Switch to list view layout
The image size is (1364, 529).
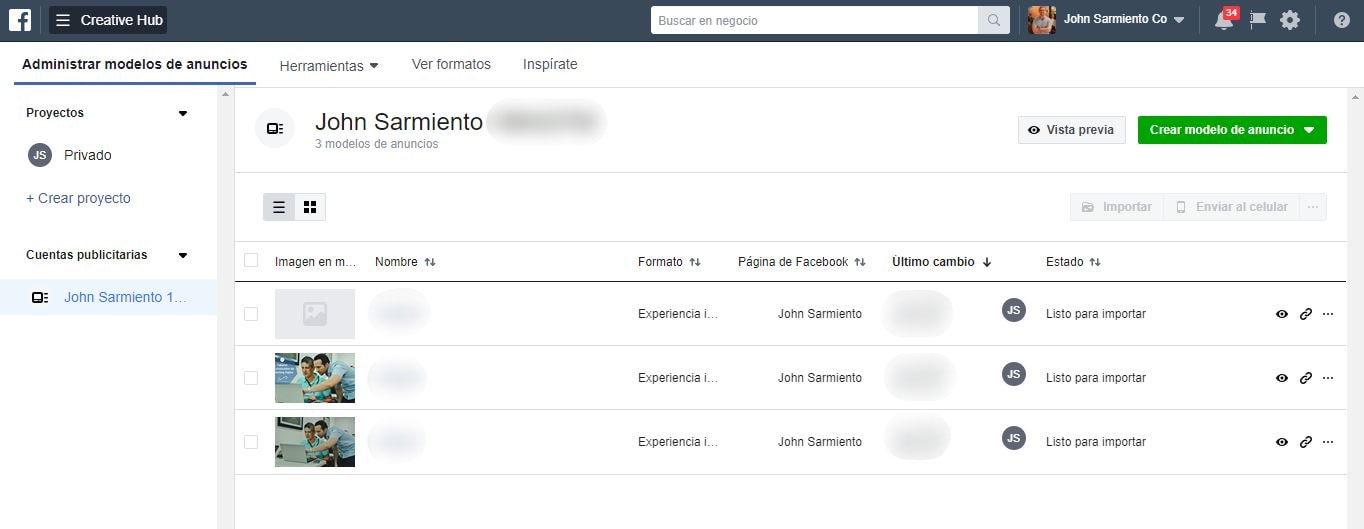point(279,207)
